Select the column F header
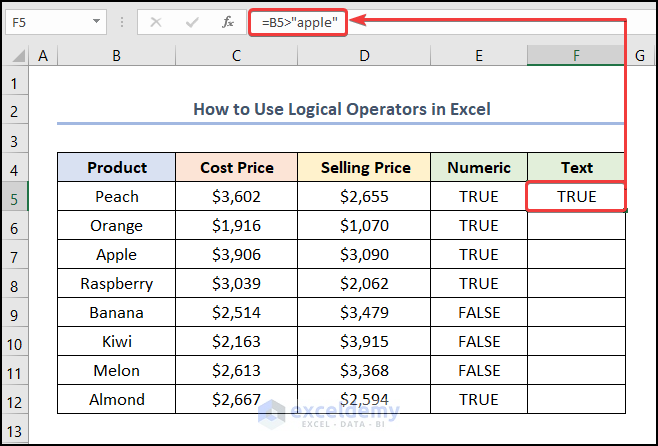 tap(576, 56)
